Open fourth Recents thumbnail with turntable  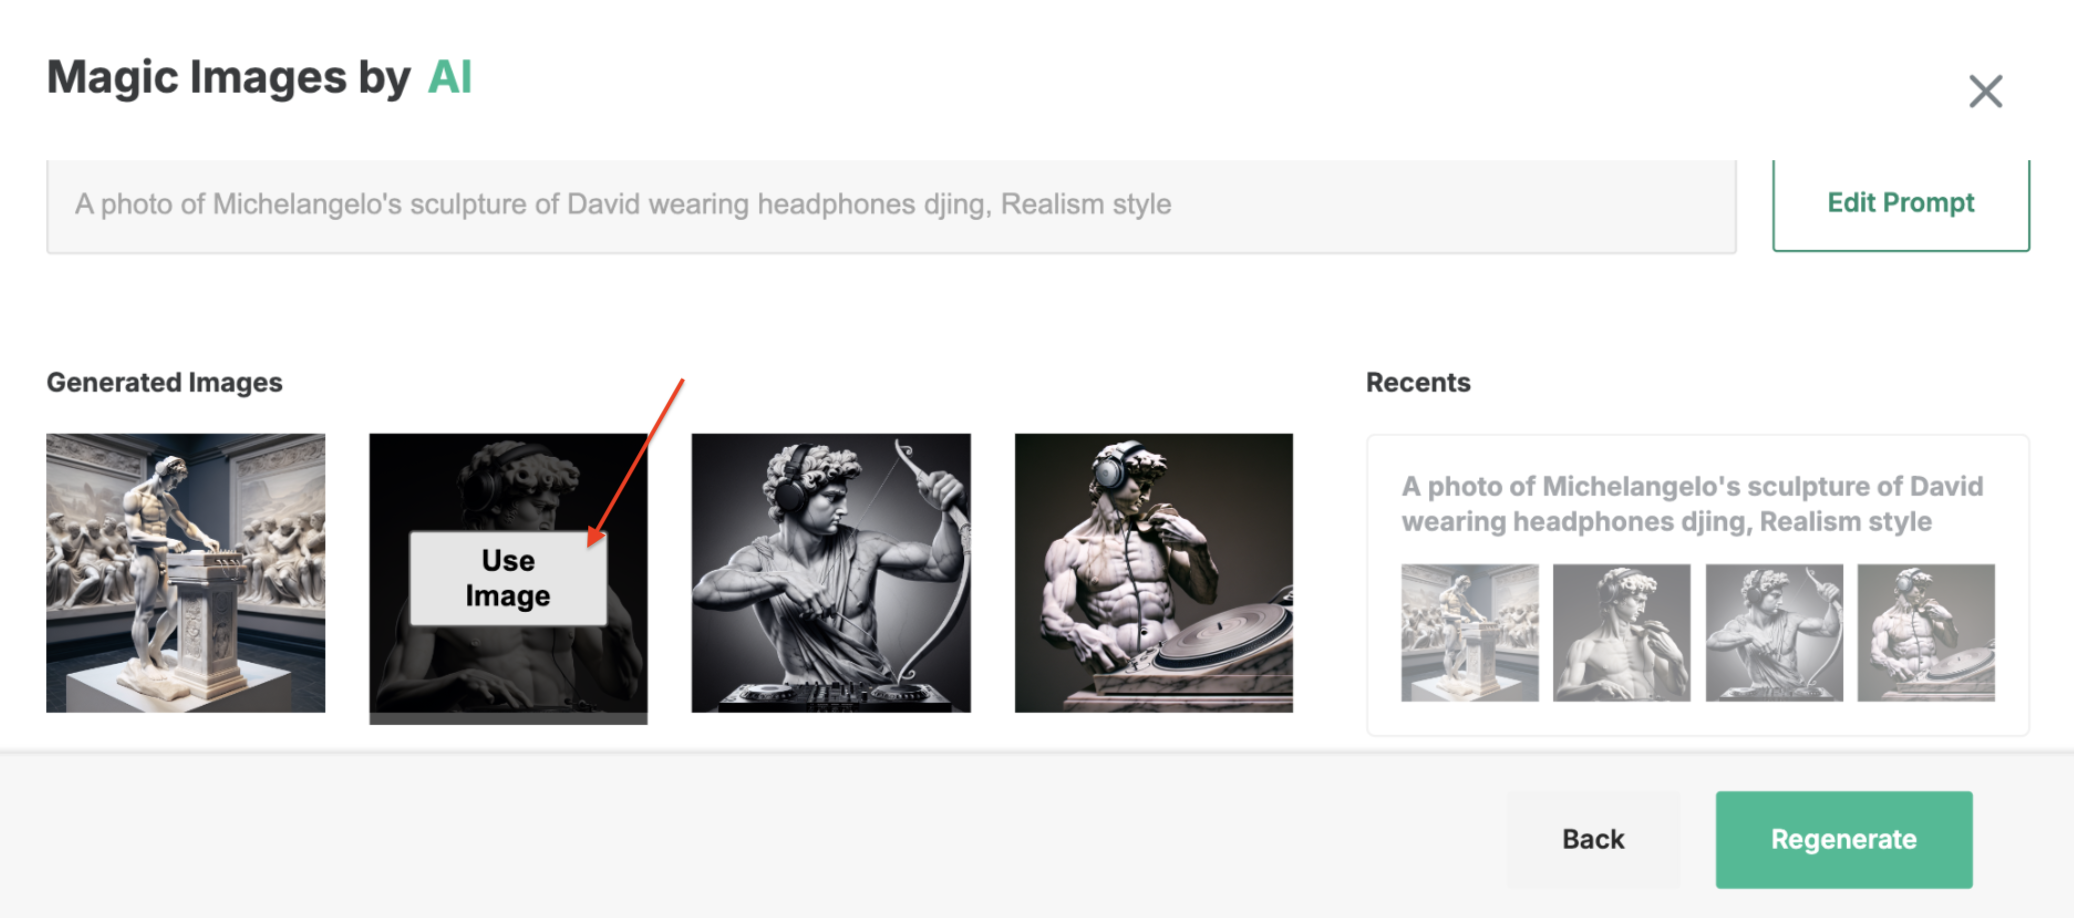pyautogui.click(x=1925, y=632)
